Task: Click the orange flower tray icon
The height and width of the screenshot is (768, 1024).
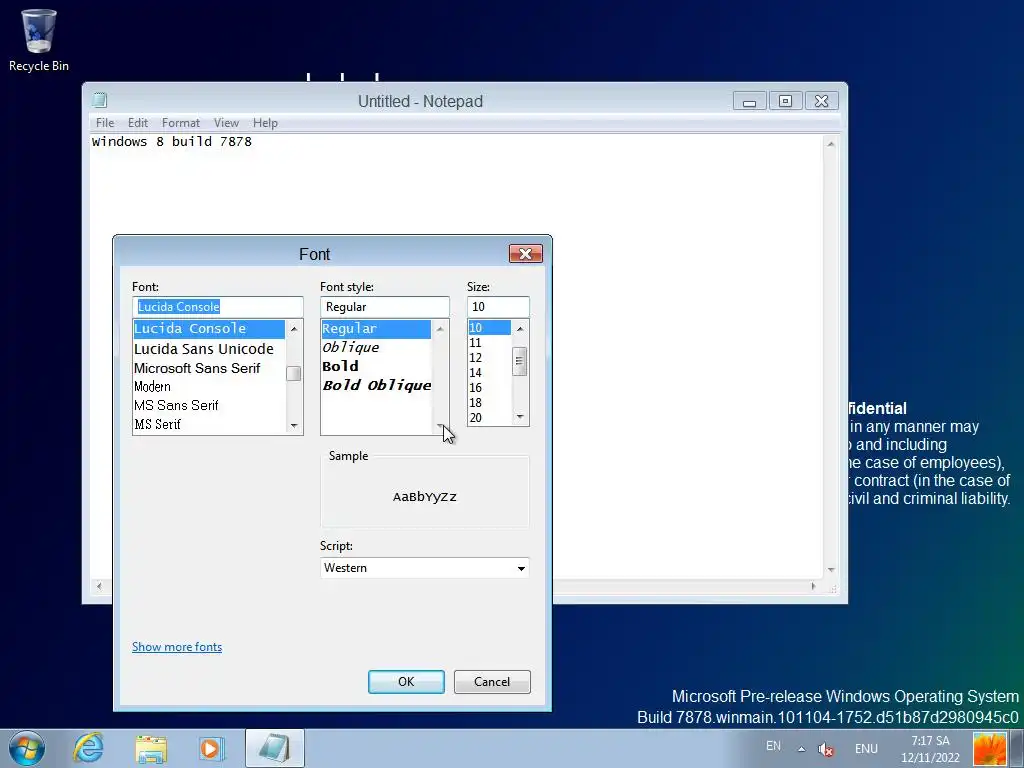Action: (x=989, y=749)
